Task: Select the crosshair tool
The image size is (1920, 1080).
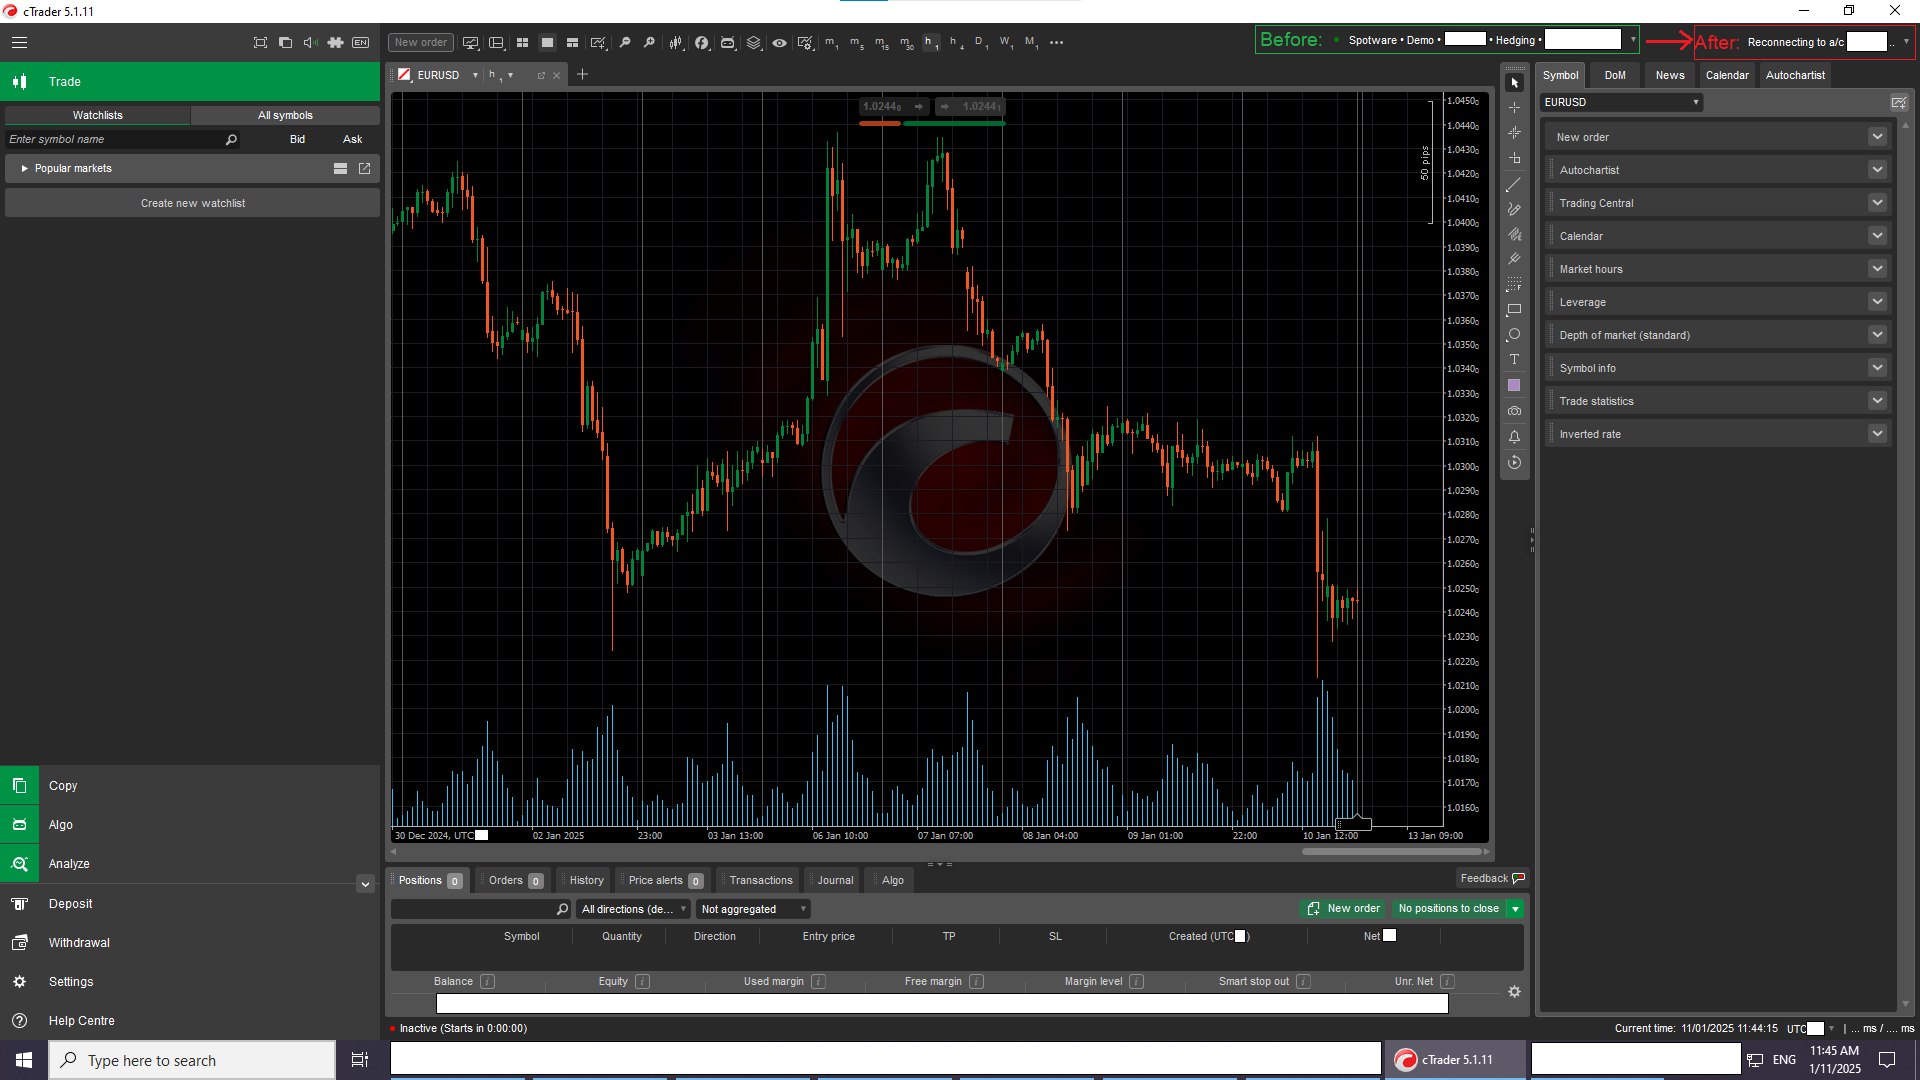Action: pos(1514,108)
